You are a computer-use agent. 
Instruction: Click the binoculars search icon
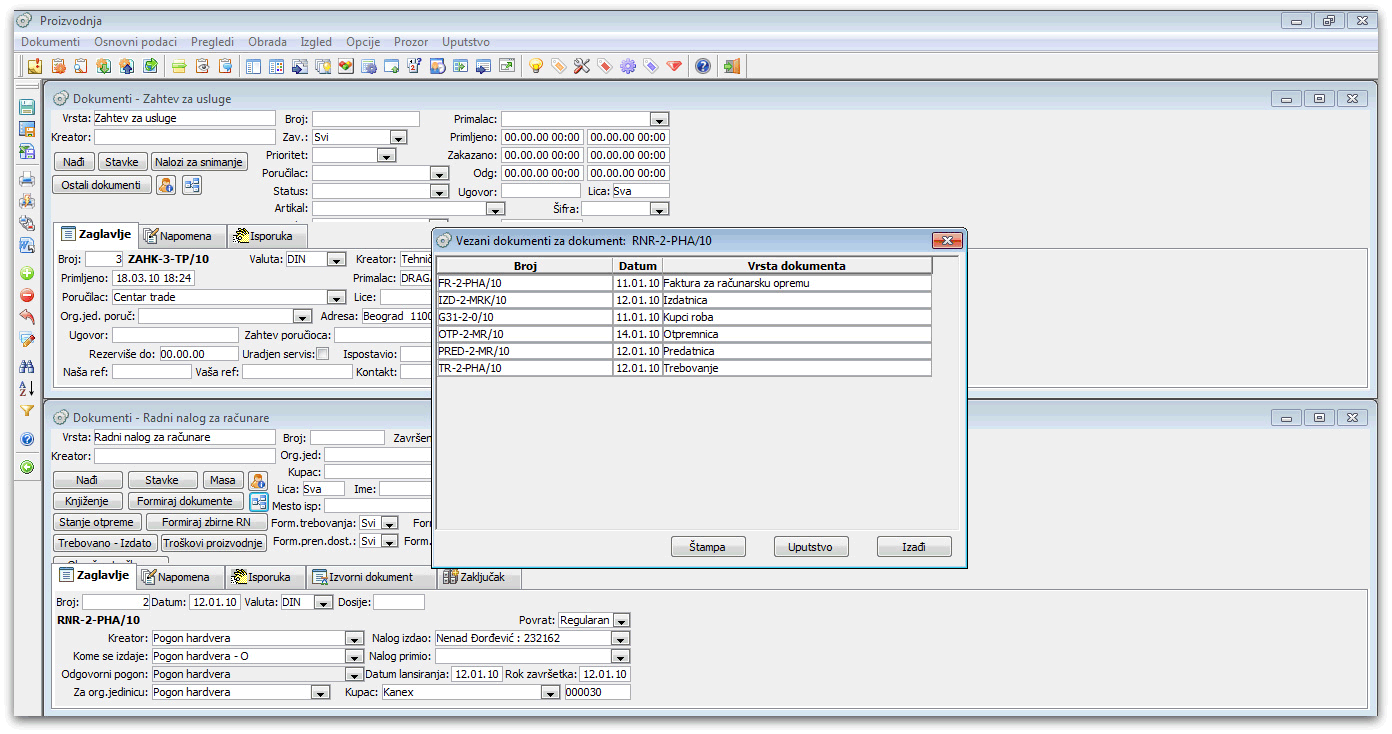tap(27, 366)
